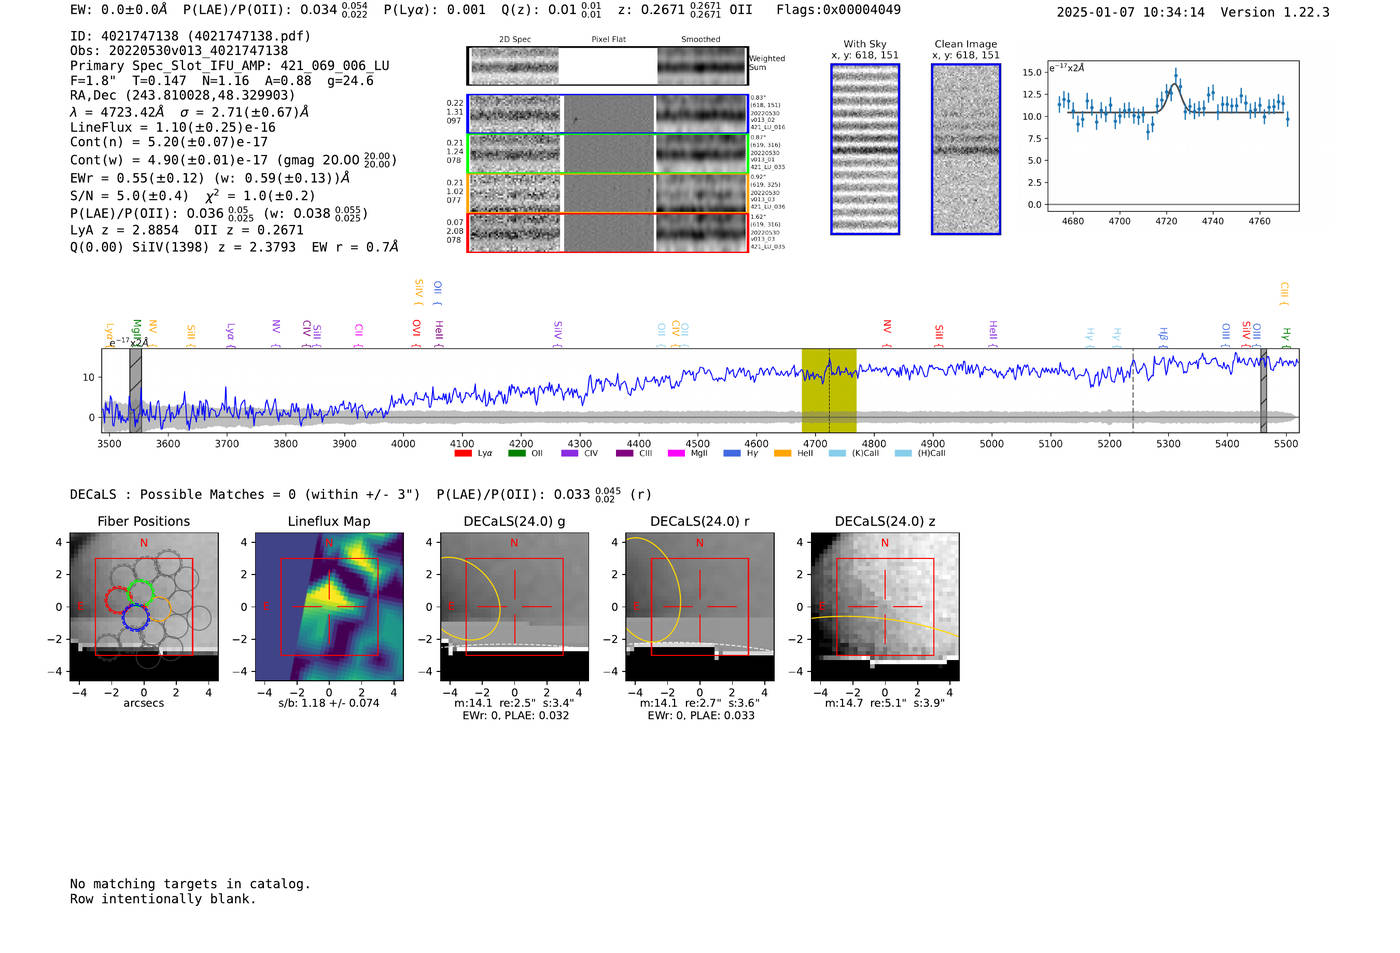Open the Clean Image cutout

click(x=966, y=149)
